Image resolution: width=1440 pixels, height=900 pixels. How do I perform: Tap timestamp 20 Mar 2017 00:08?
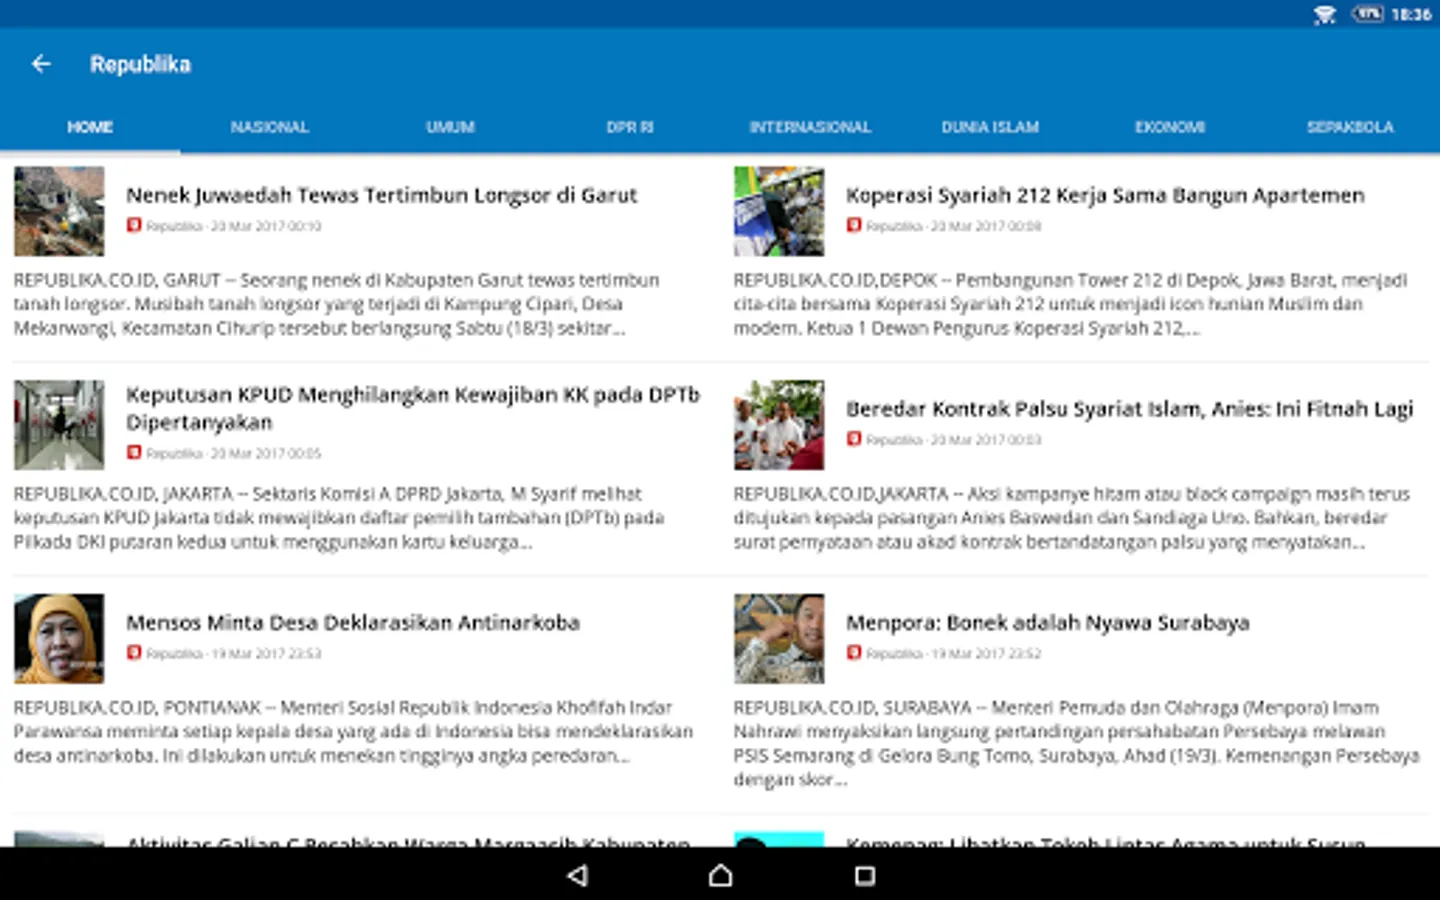click(x=986, y=226)
